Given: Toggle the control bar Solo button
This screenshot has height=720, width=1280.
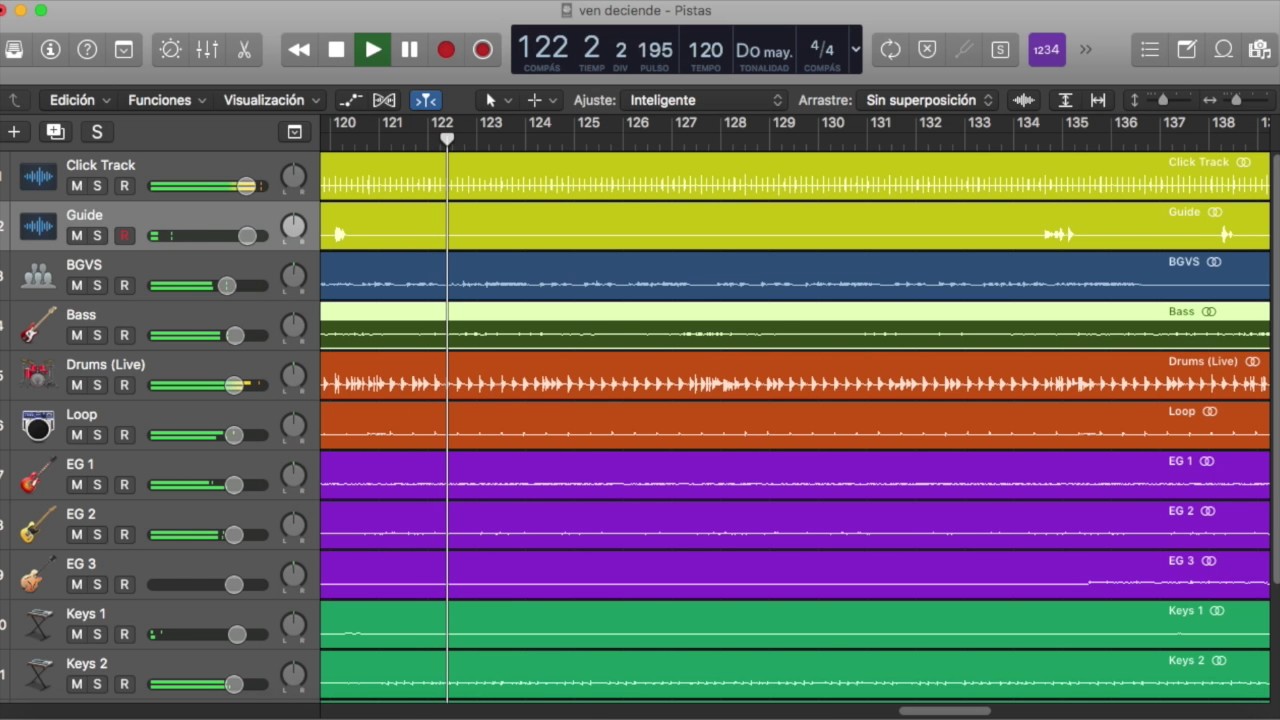Looking at the screenshot, I should tap(1000, 49).
